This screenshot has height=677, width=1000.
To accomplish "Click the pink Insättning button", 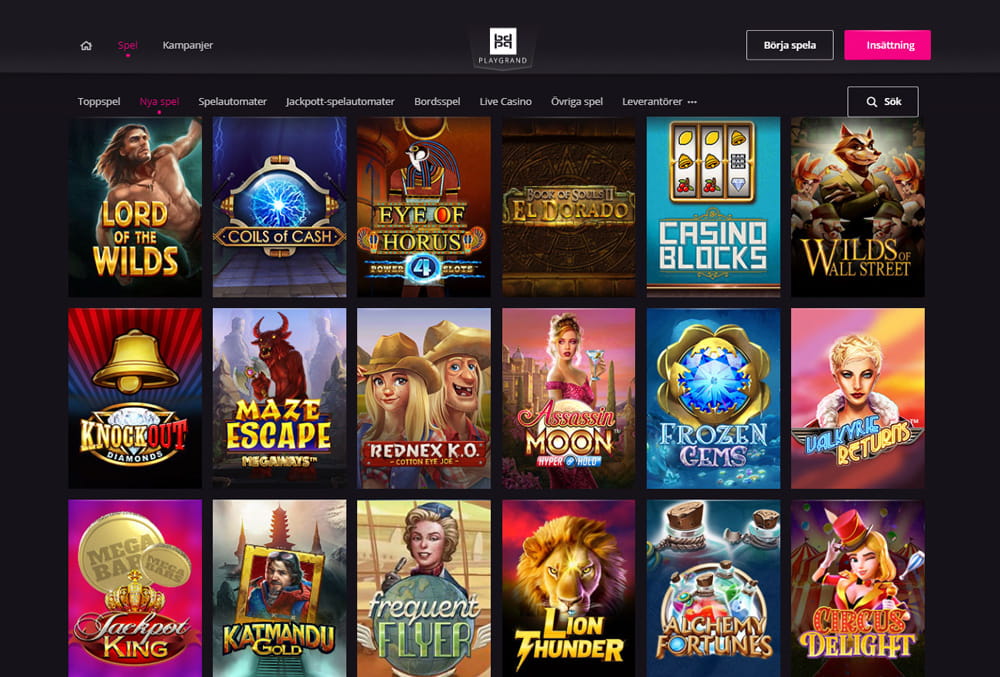I will coord(887,45).
